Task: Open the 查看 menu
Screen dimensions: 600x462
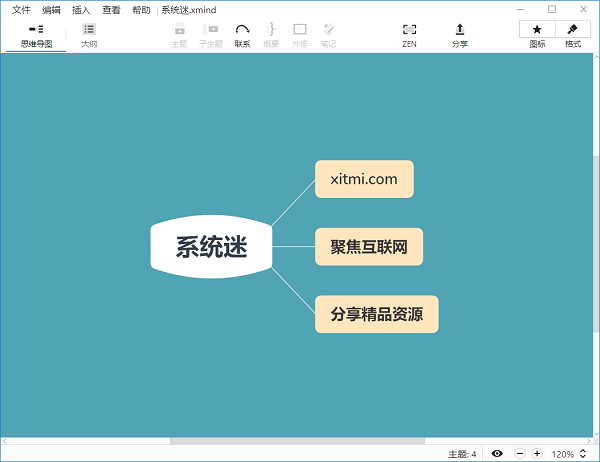Action: click(x=111, y=10)
